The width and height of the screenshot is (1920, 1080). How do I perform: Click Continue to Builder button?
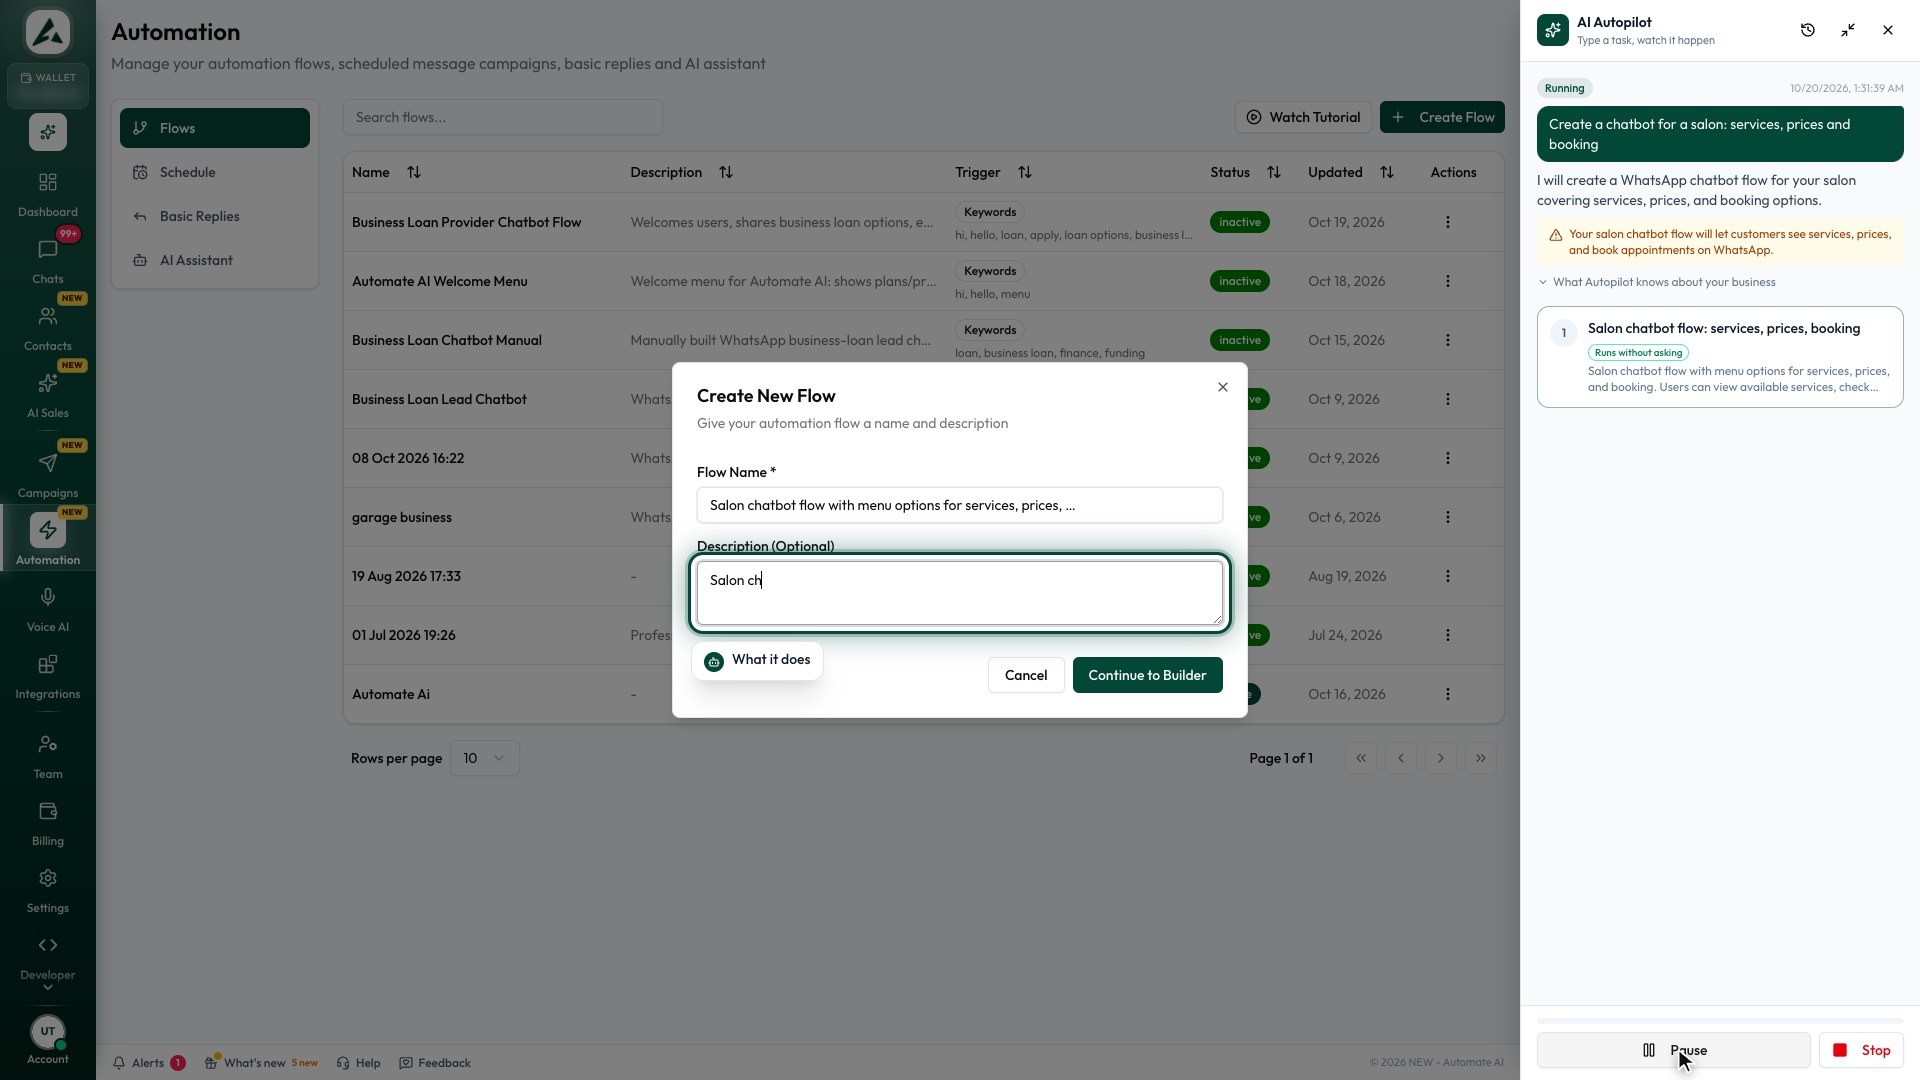click(1147, 675)
